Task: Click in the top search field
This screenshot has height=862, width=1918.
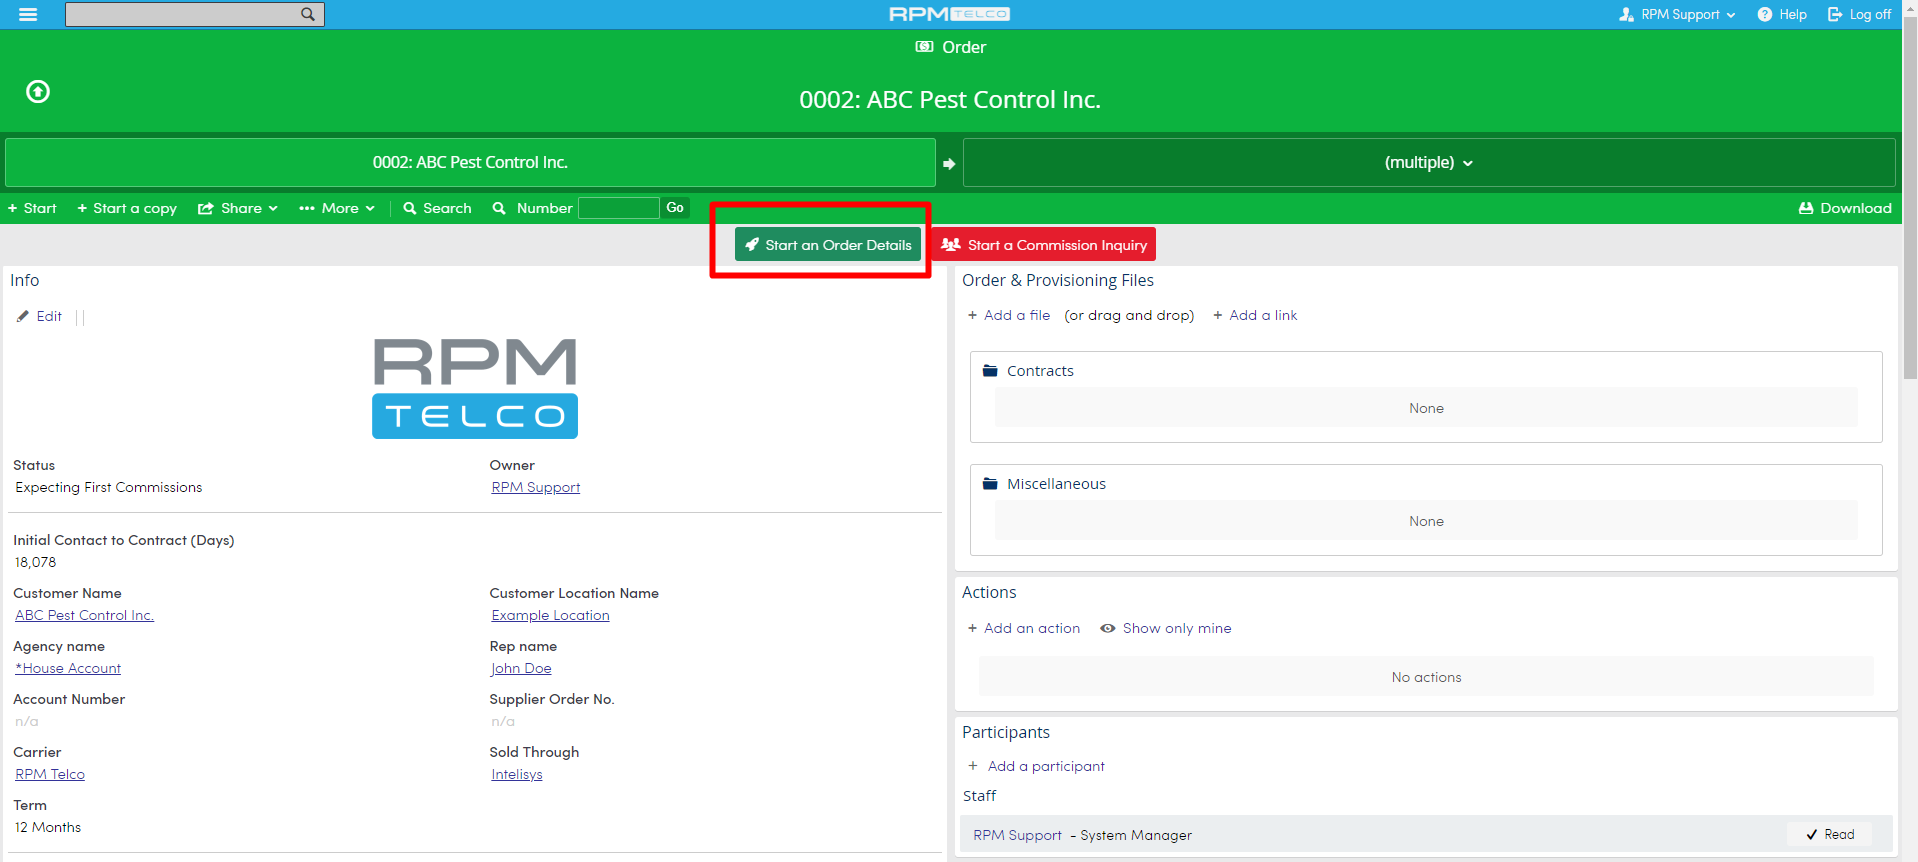Action: (x=182, y=14)
